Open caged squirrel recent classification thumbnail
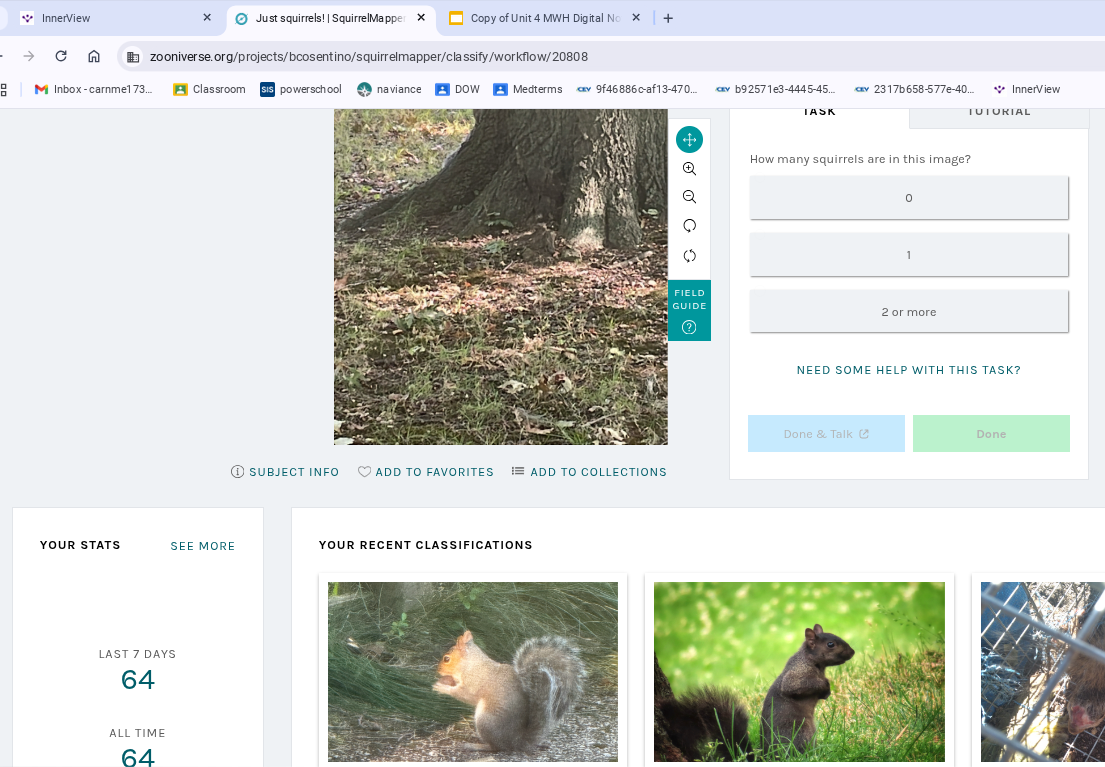Screen dimensions: 1105x767 pyautogui.click(x=1043, y=672)
